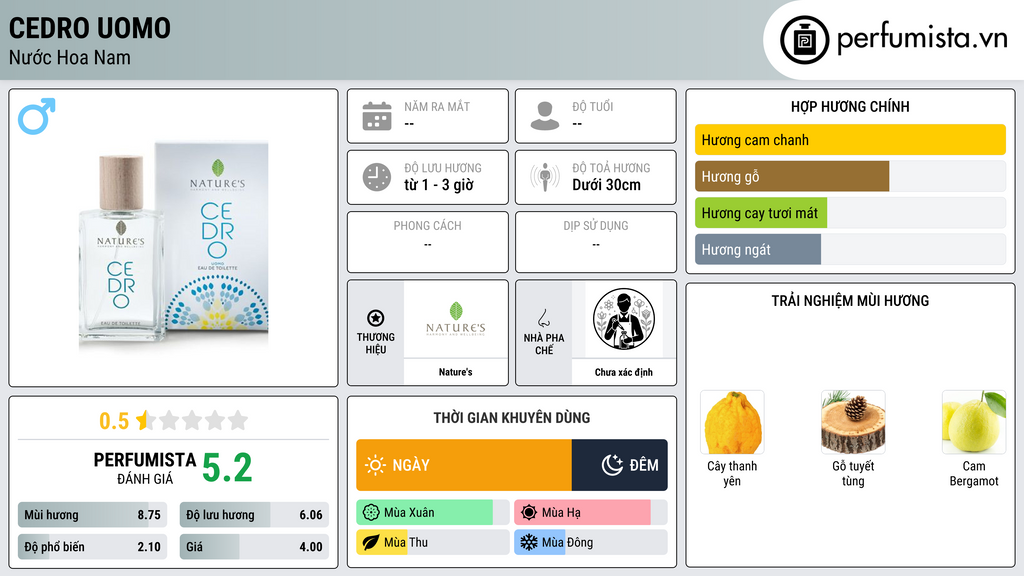Click the perfumista.vn perfume bottle logo icon
The image size is (1024, 576).
[x=804, y=40]
